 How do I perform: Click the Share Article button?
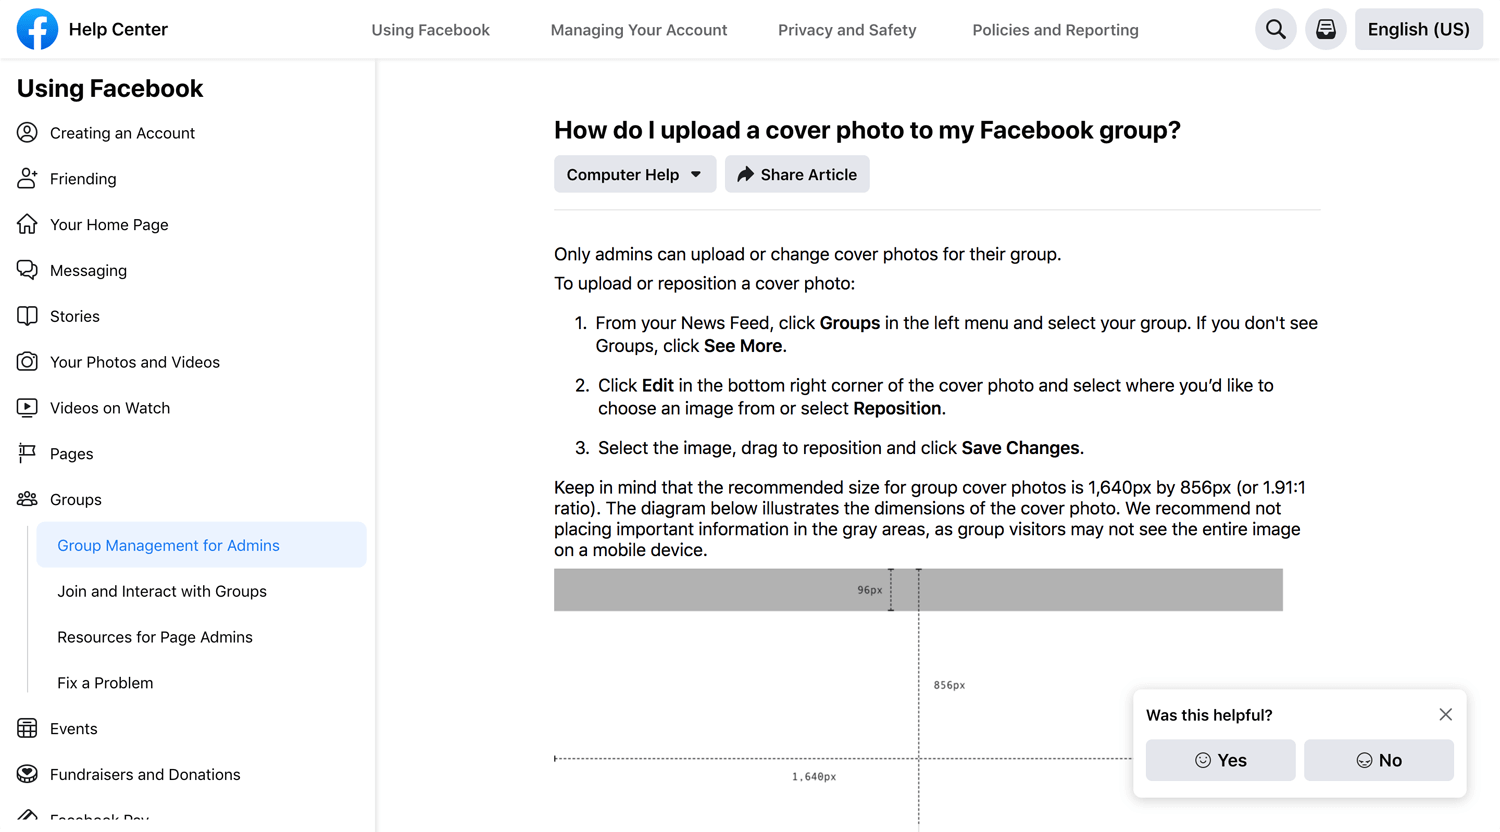click(797, 174)
